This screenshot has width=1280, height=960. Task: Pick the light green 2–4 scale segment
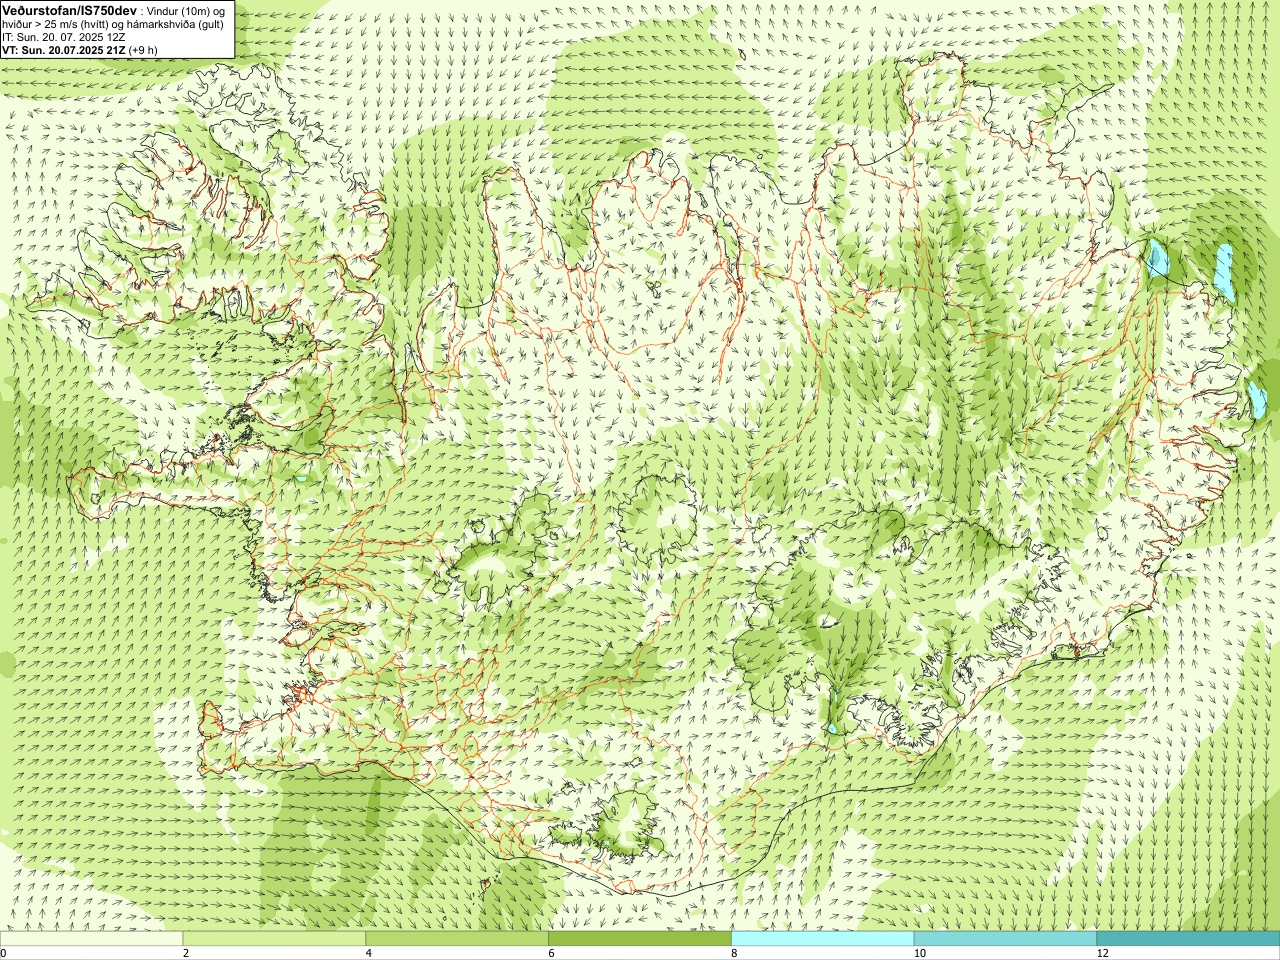coord(274,939)
